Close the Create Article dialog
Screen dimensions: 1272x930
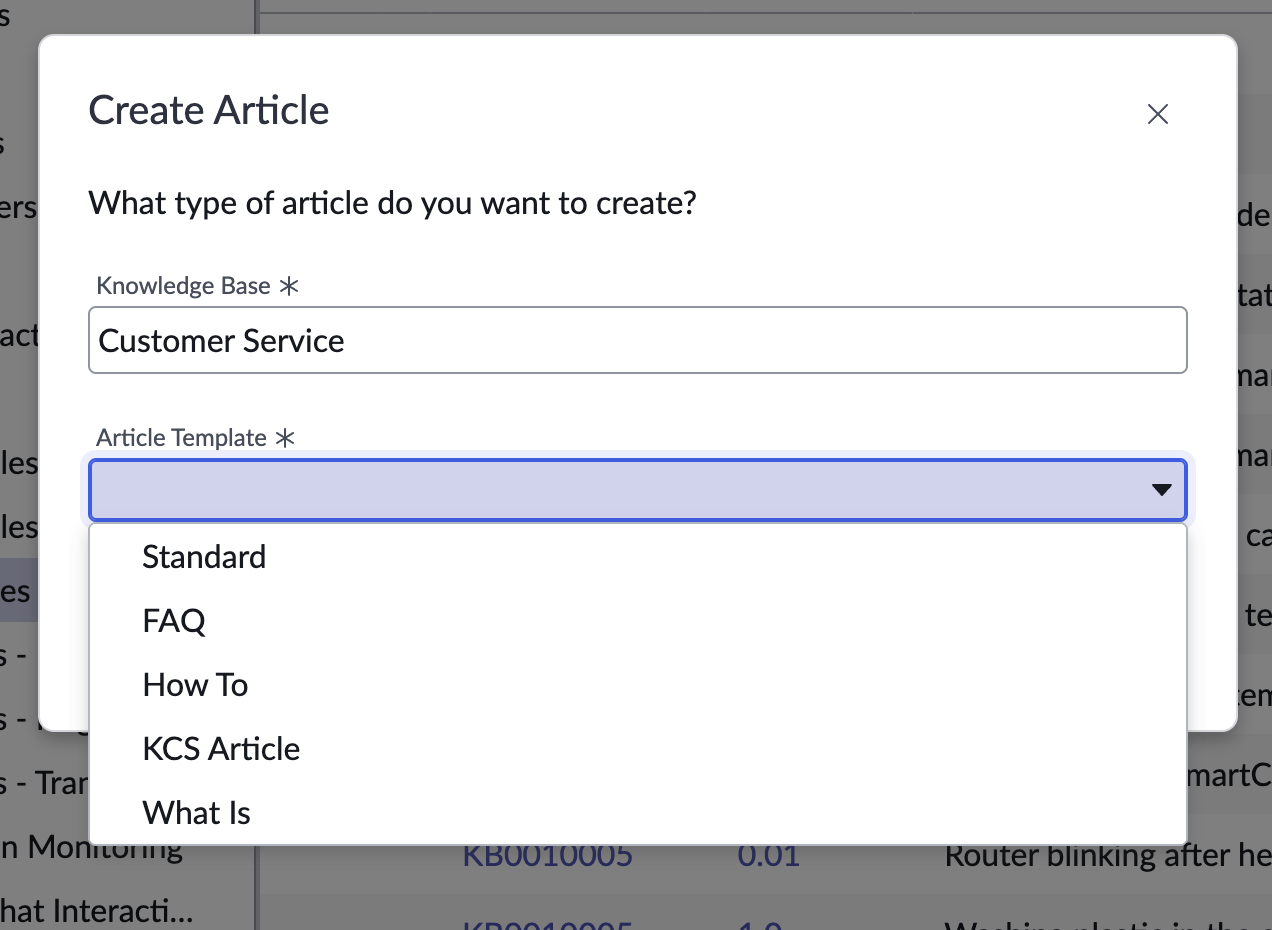(1157, 113)
